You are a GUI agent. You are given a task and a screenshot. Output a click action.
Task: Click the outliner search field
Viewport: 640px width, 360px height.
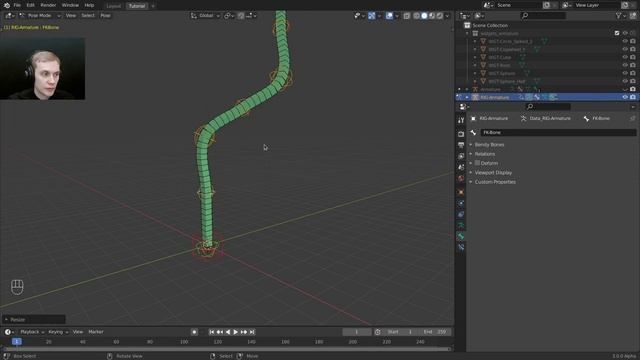pyautogui.click(x=543, y=16)
